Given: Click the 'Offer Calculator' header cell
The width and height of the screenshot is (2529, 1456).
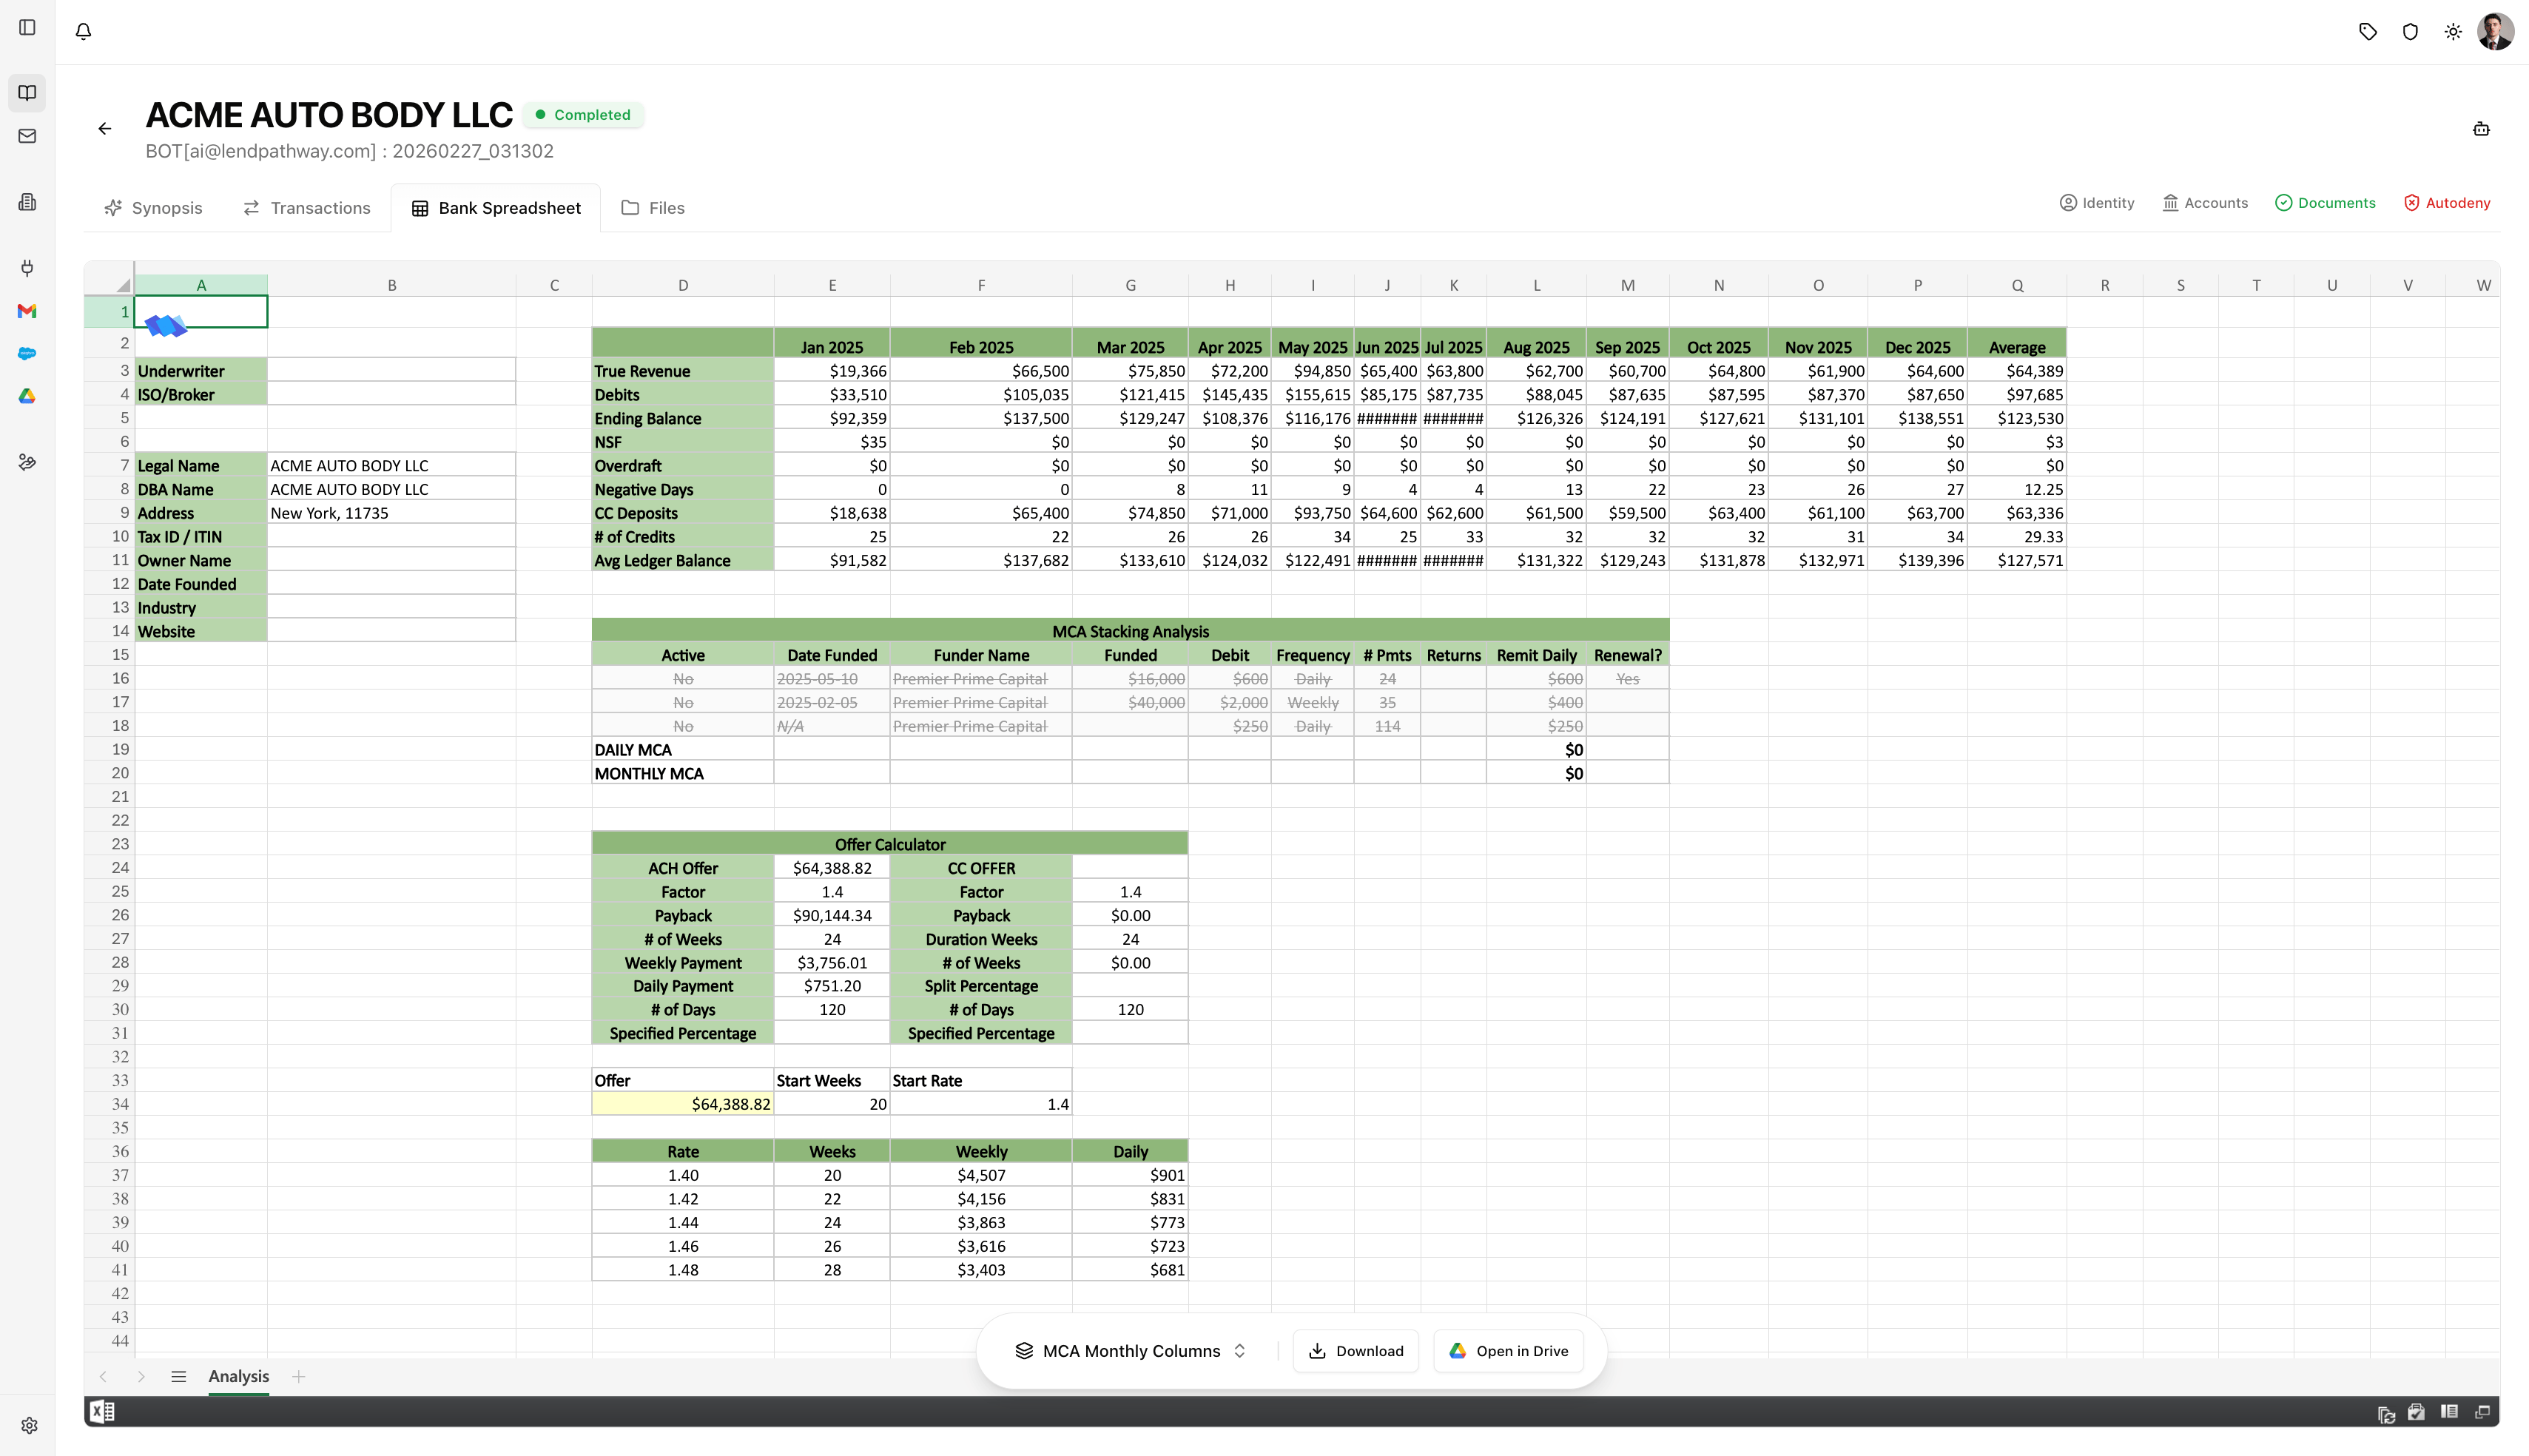Looking at the screenshot, I should (x=890, y=844).
